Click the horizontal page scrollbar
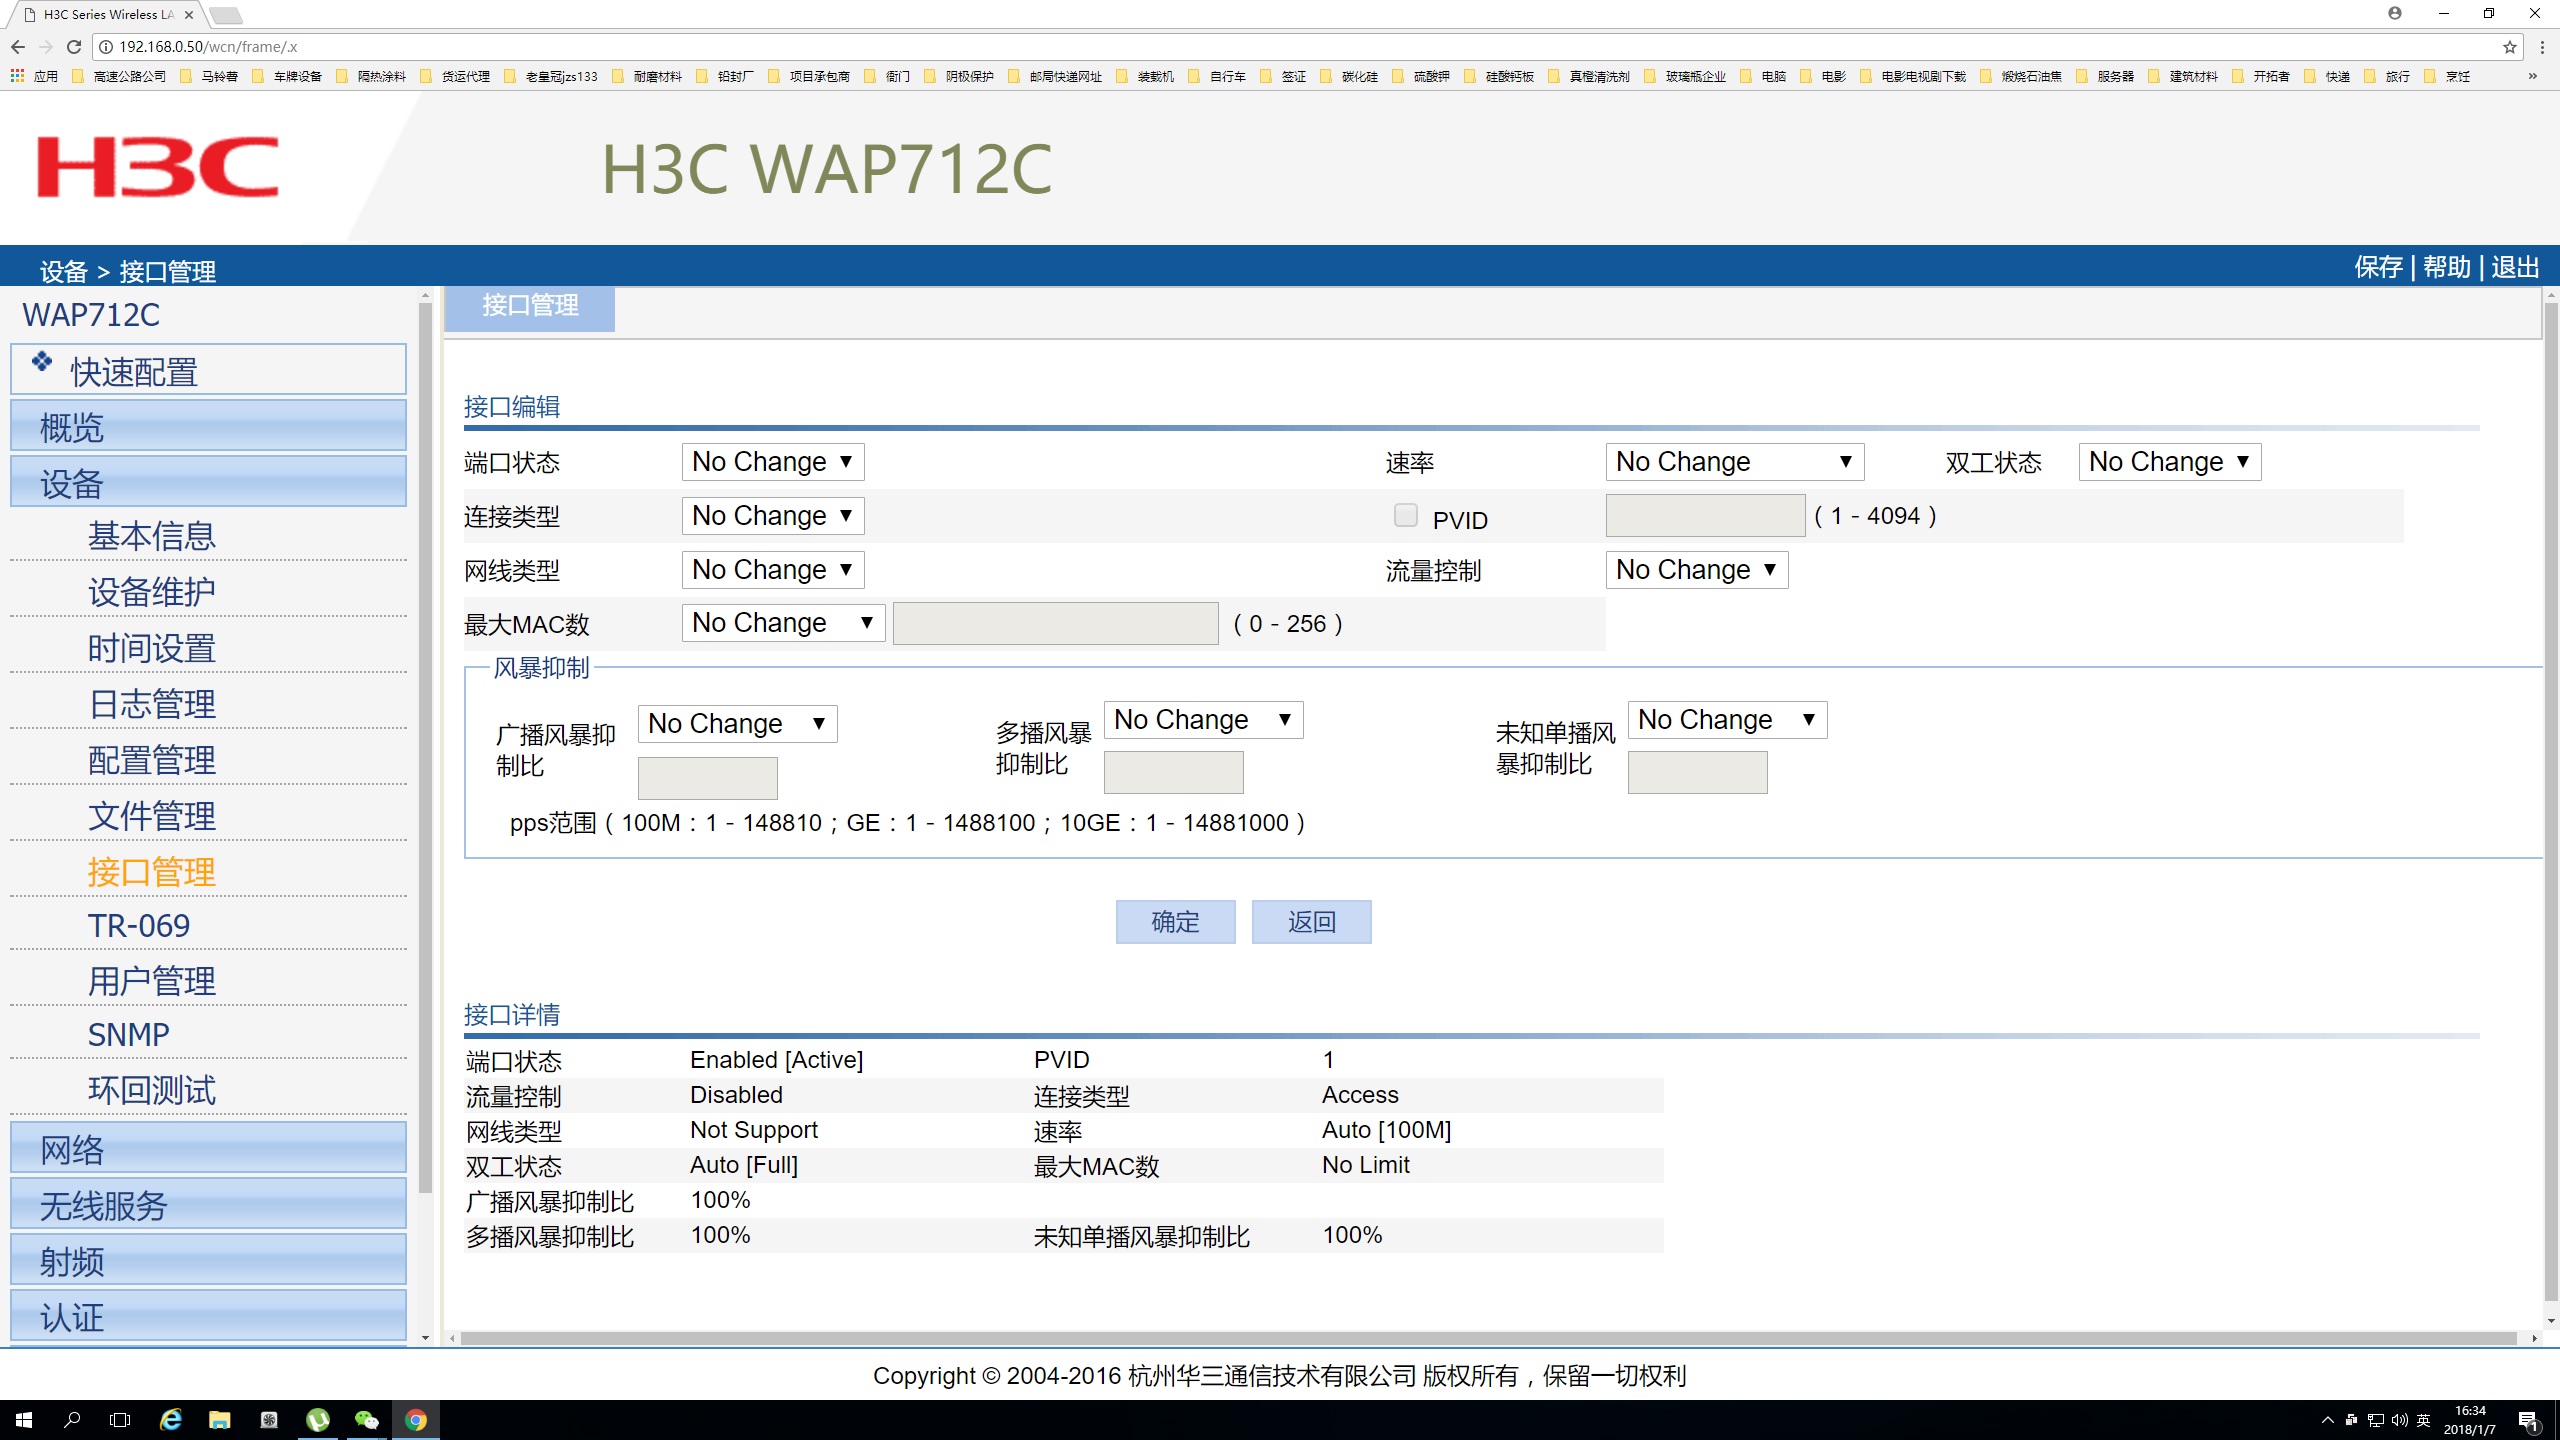This screenshot has width=2560, height=1440. coord(1488,1338)
